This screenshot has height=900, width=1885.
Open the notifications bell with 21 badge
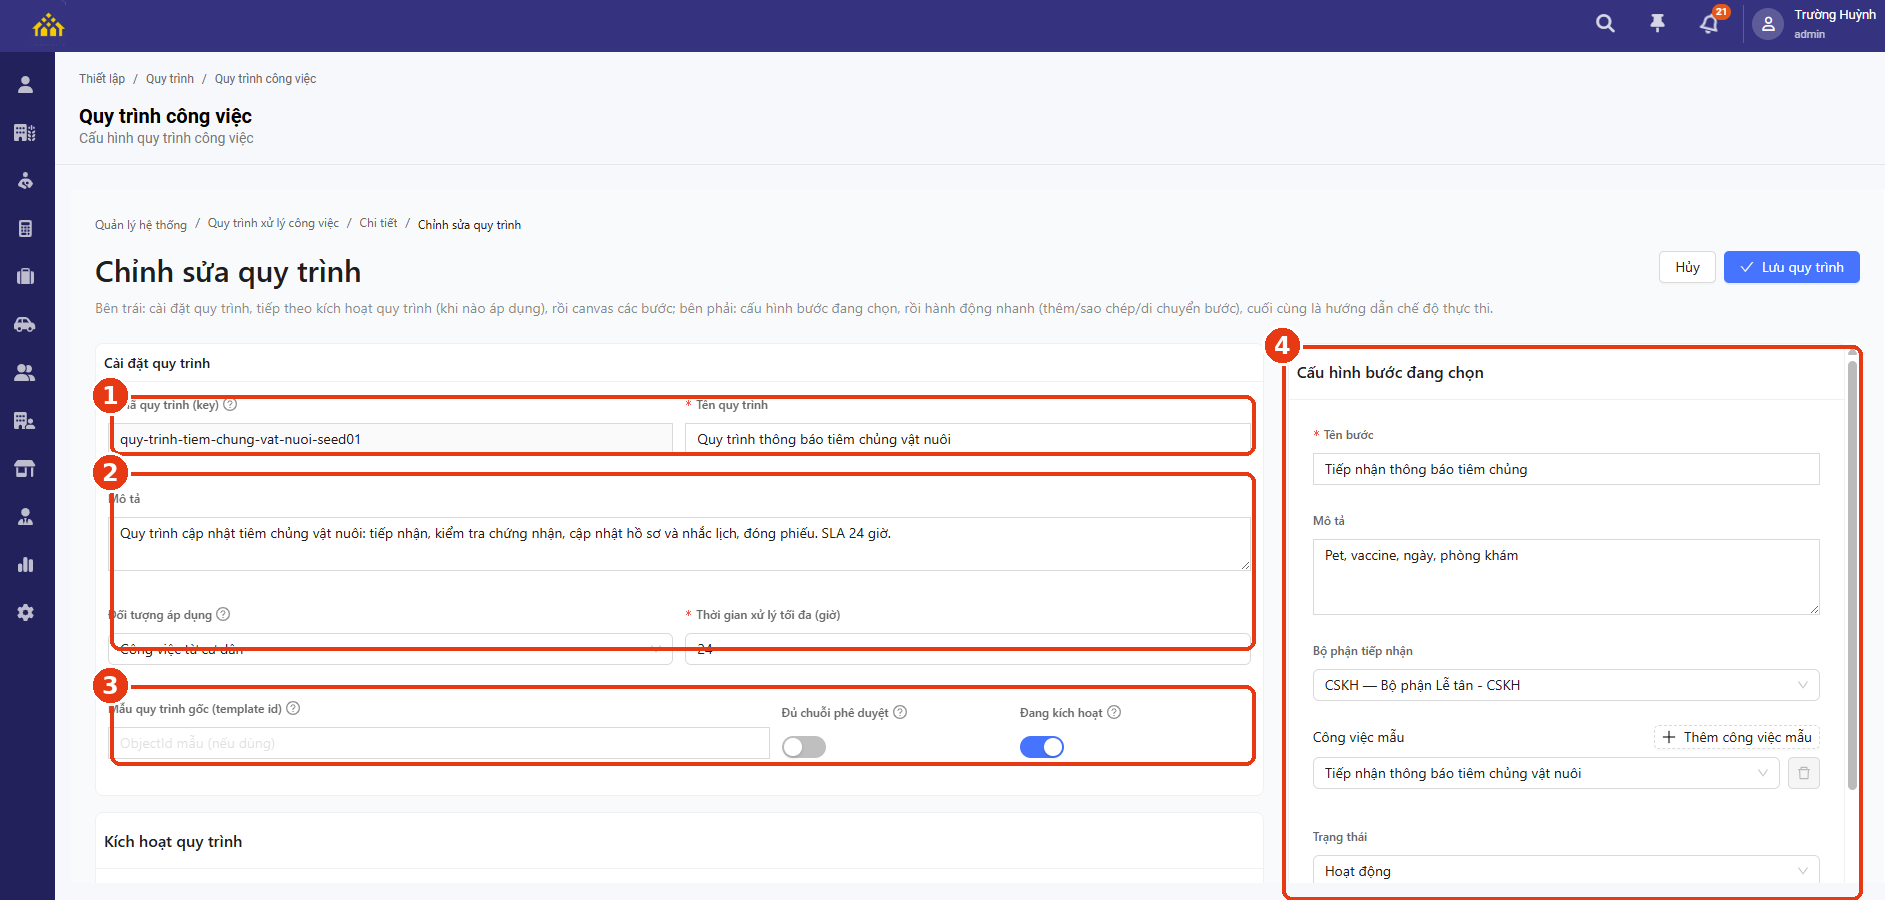(1709, 23)
